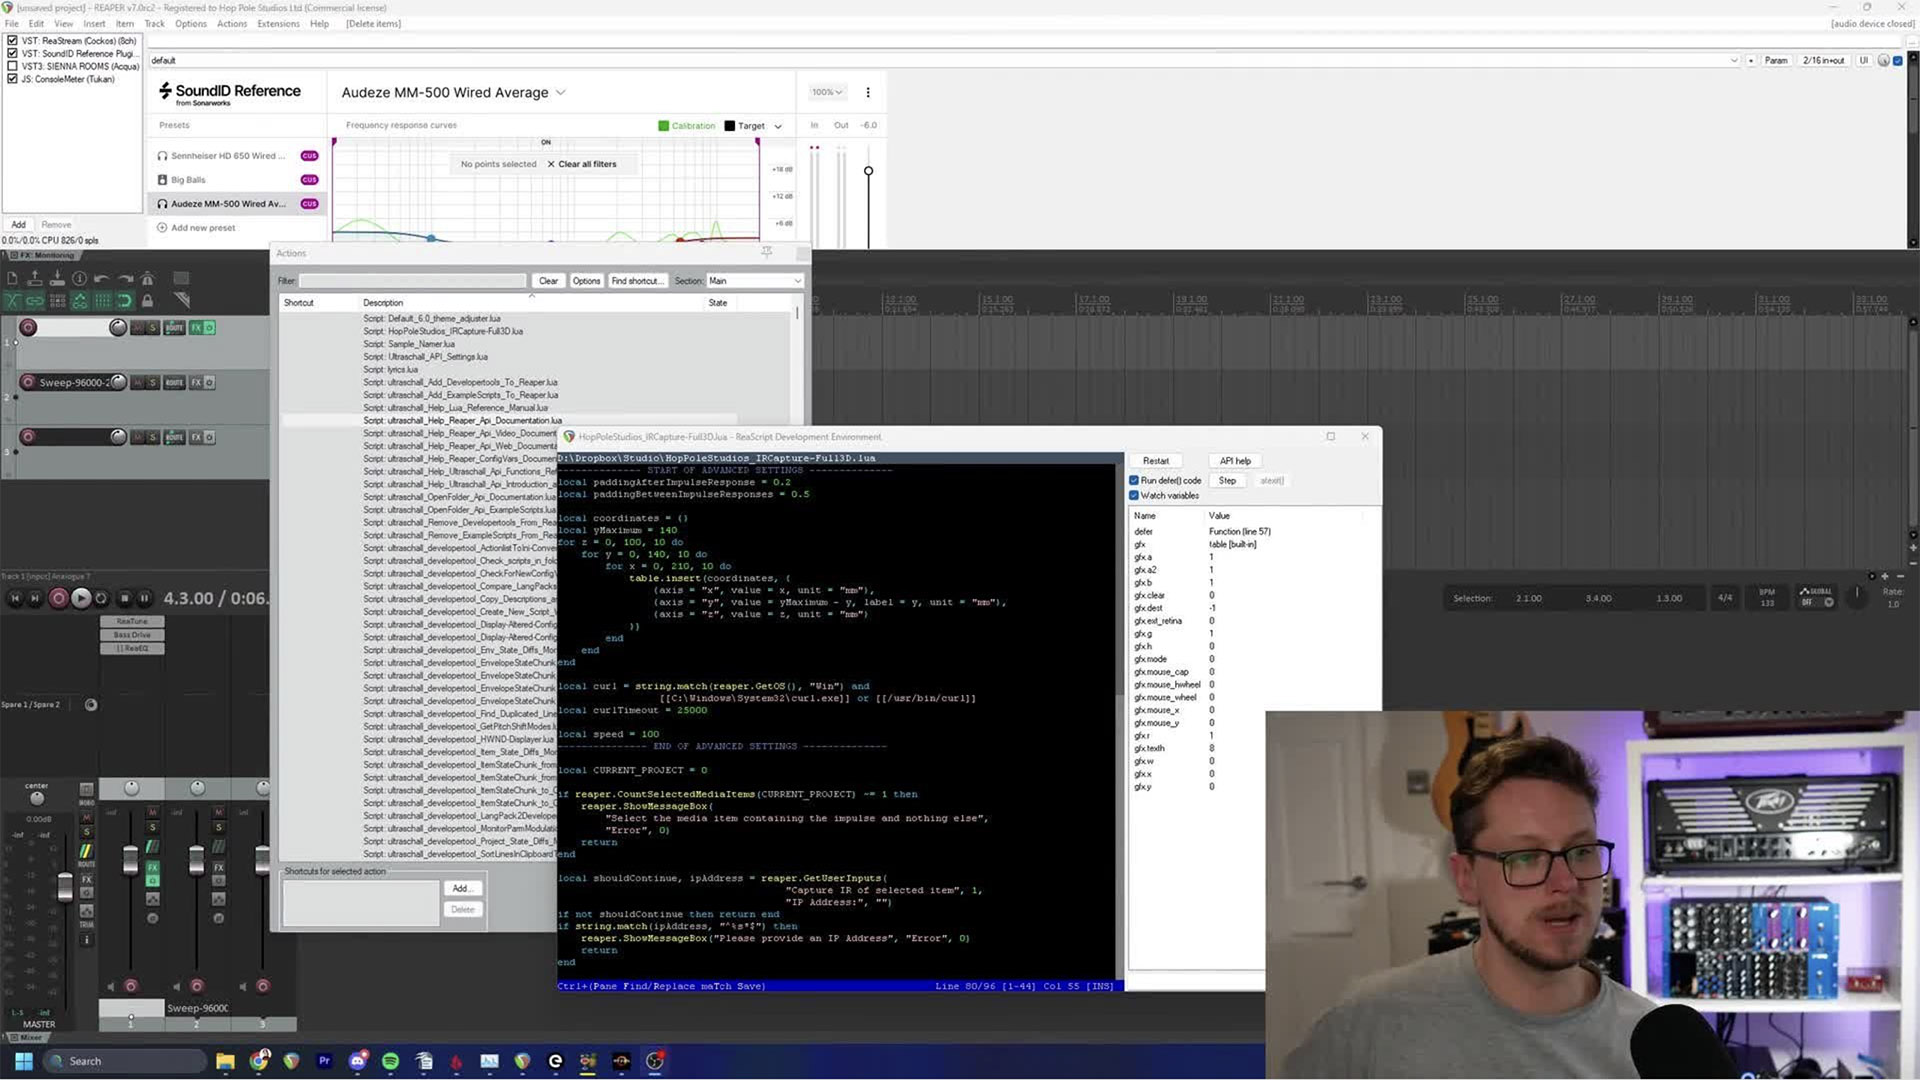Click the toolbar lock icon
Image resolution: width=1920 pixels, height=1080 pixels.
[147, 300]
